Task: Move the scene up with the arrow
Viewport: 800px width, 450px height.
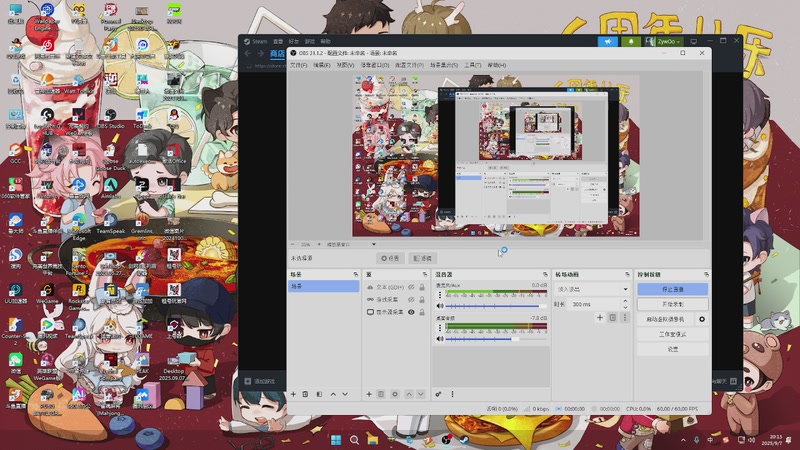Action: point(333,394)
